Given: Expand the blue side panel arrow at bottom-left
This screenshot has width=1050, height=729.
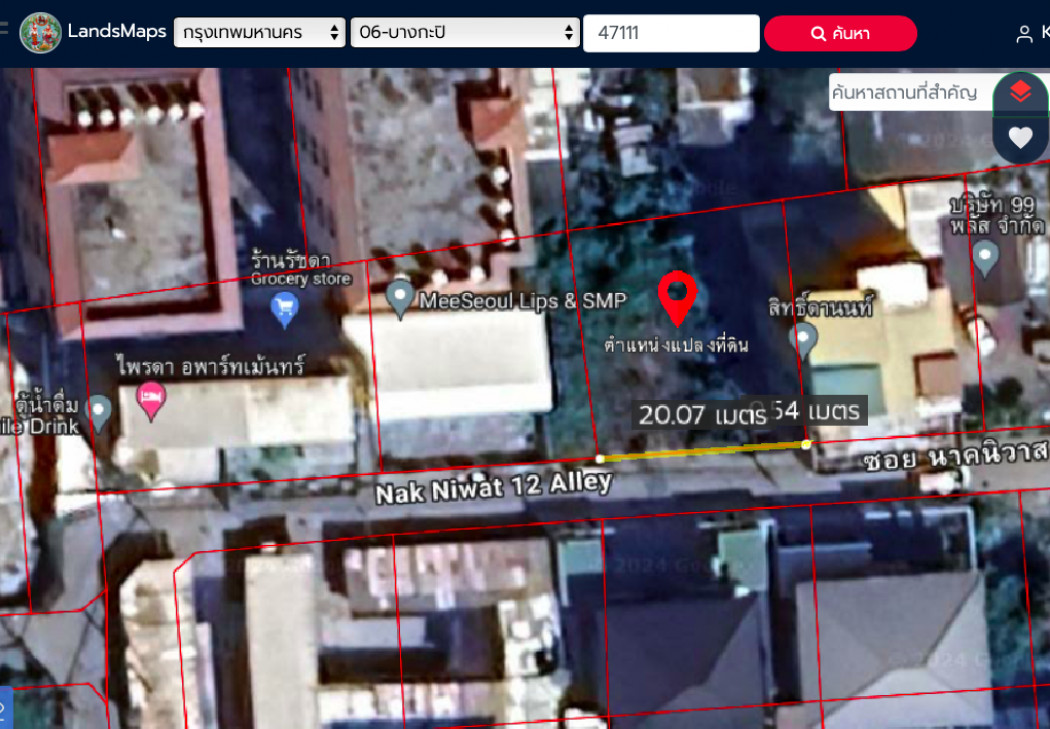Looking at the screenshot, I should pyautogui.click(x=5, y=708).
